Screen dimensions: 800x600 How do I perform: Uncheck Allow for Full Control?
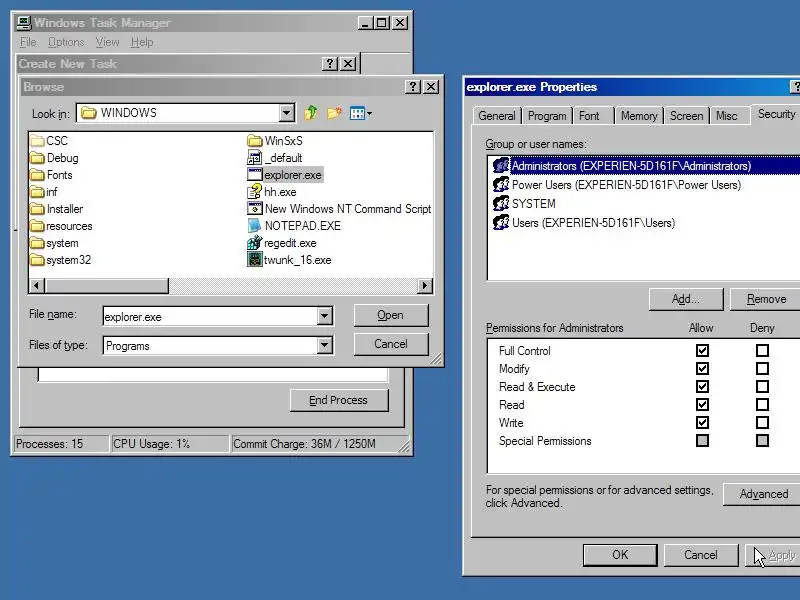pos(703,351)
